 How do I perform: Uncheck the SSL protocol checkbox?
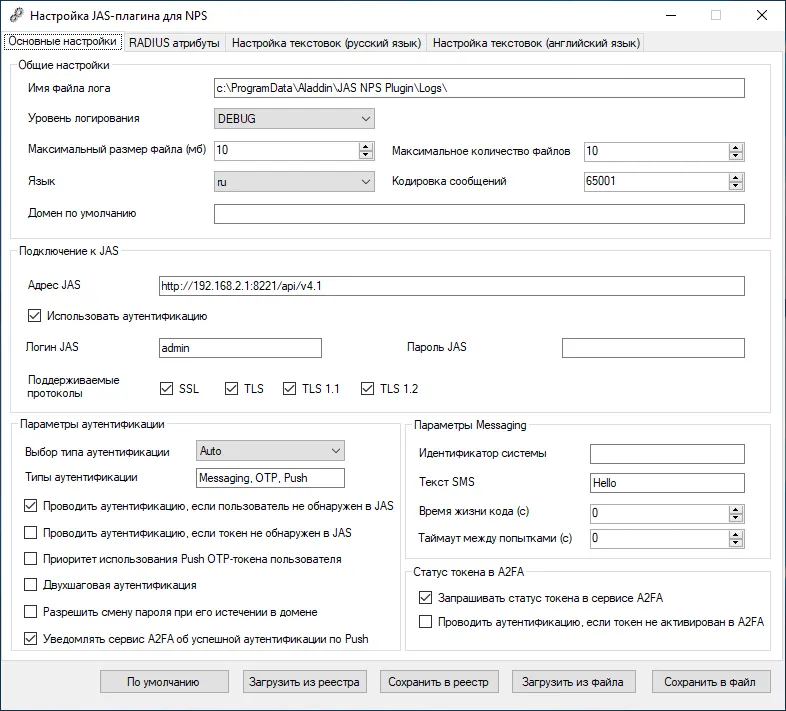pyautogui.click(x=166, y=389)
